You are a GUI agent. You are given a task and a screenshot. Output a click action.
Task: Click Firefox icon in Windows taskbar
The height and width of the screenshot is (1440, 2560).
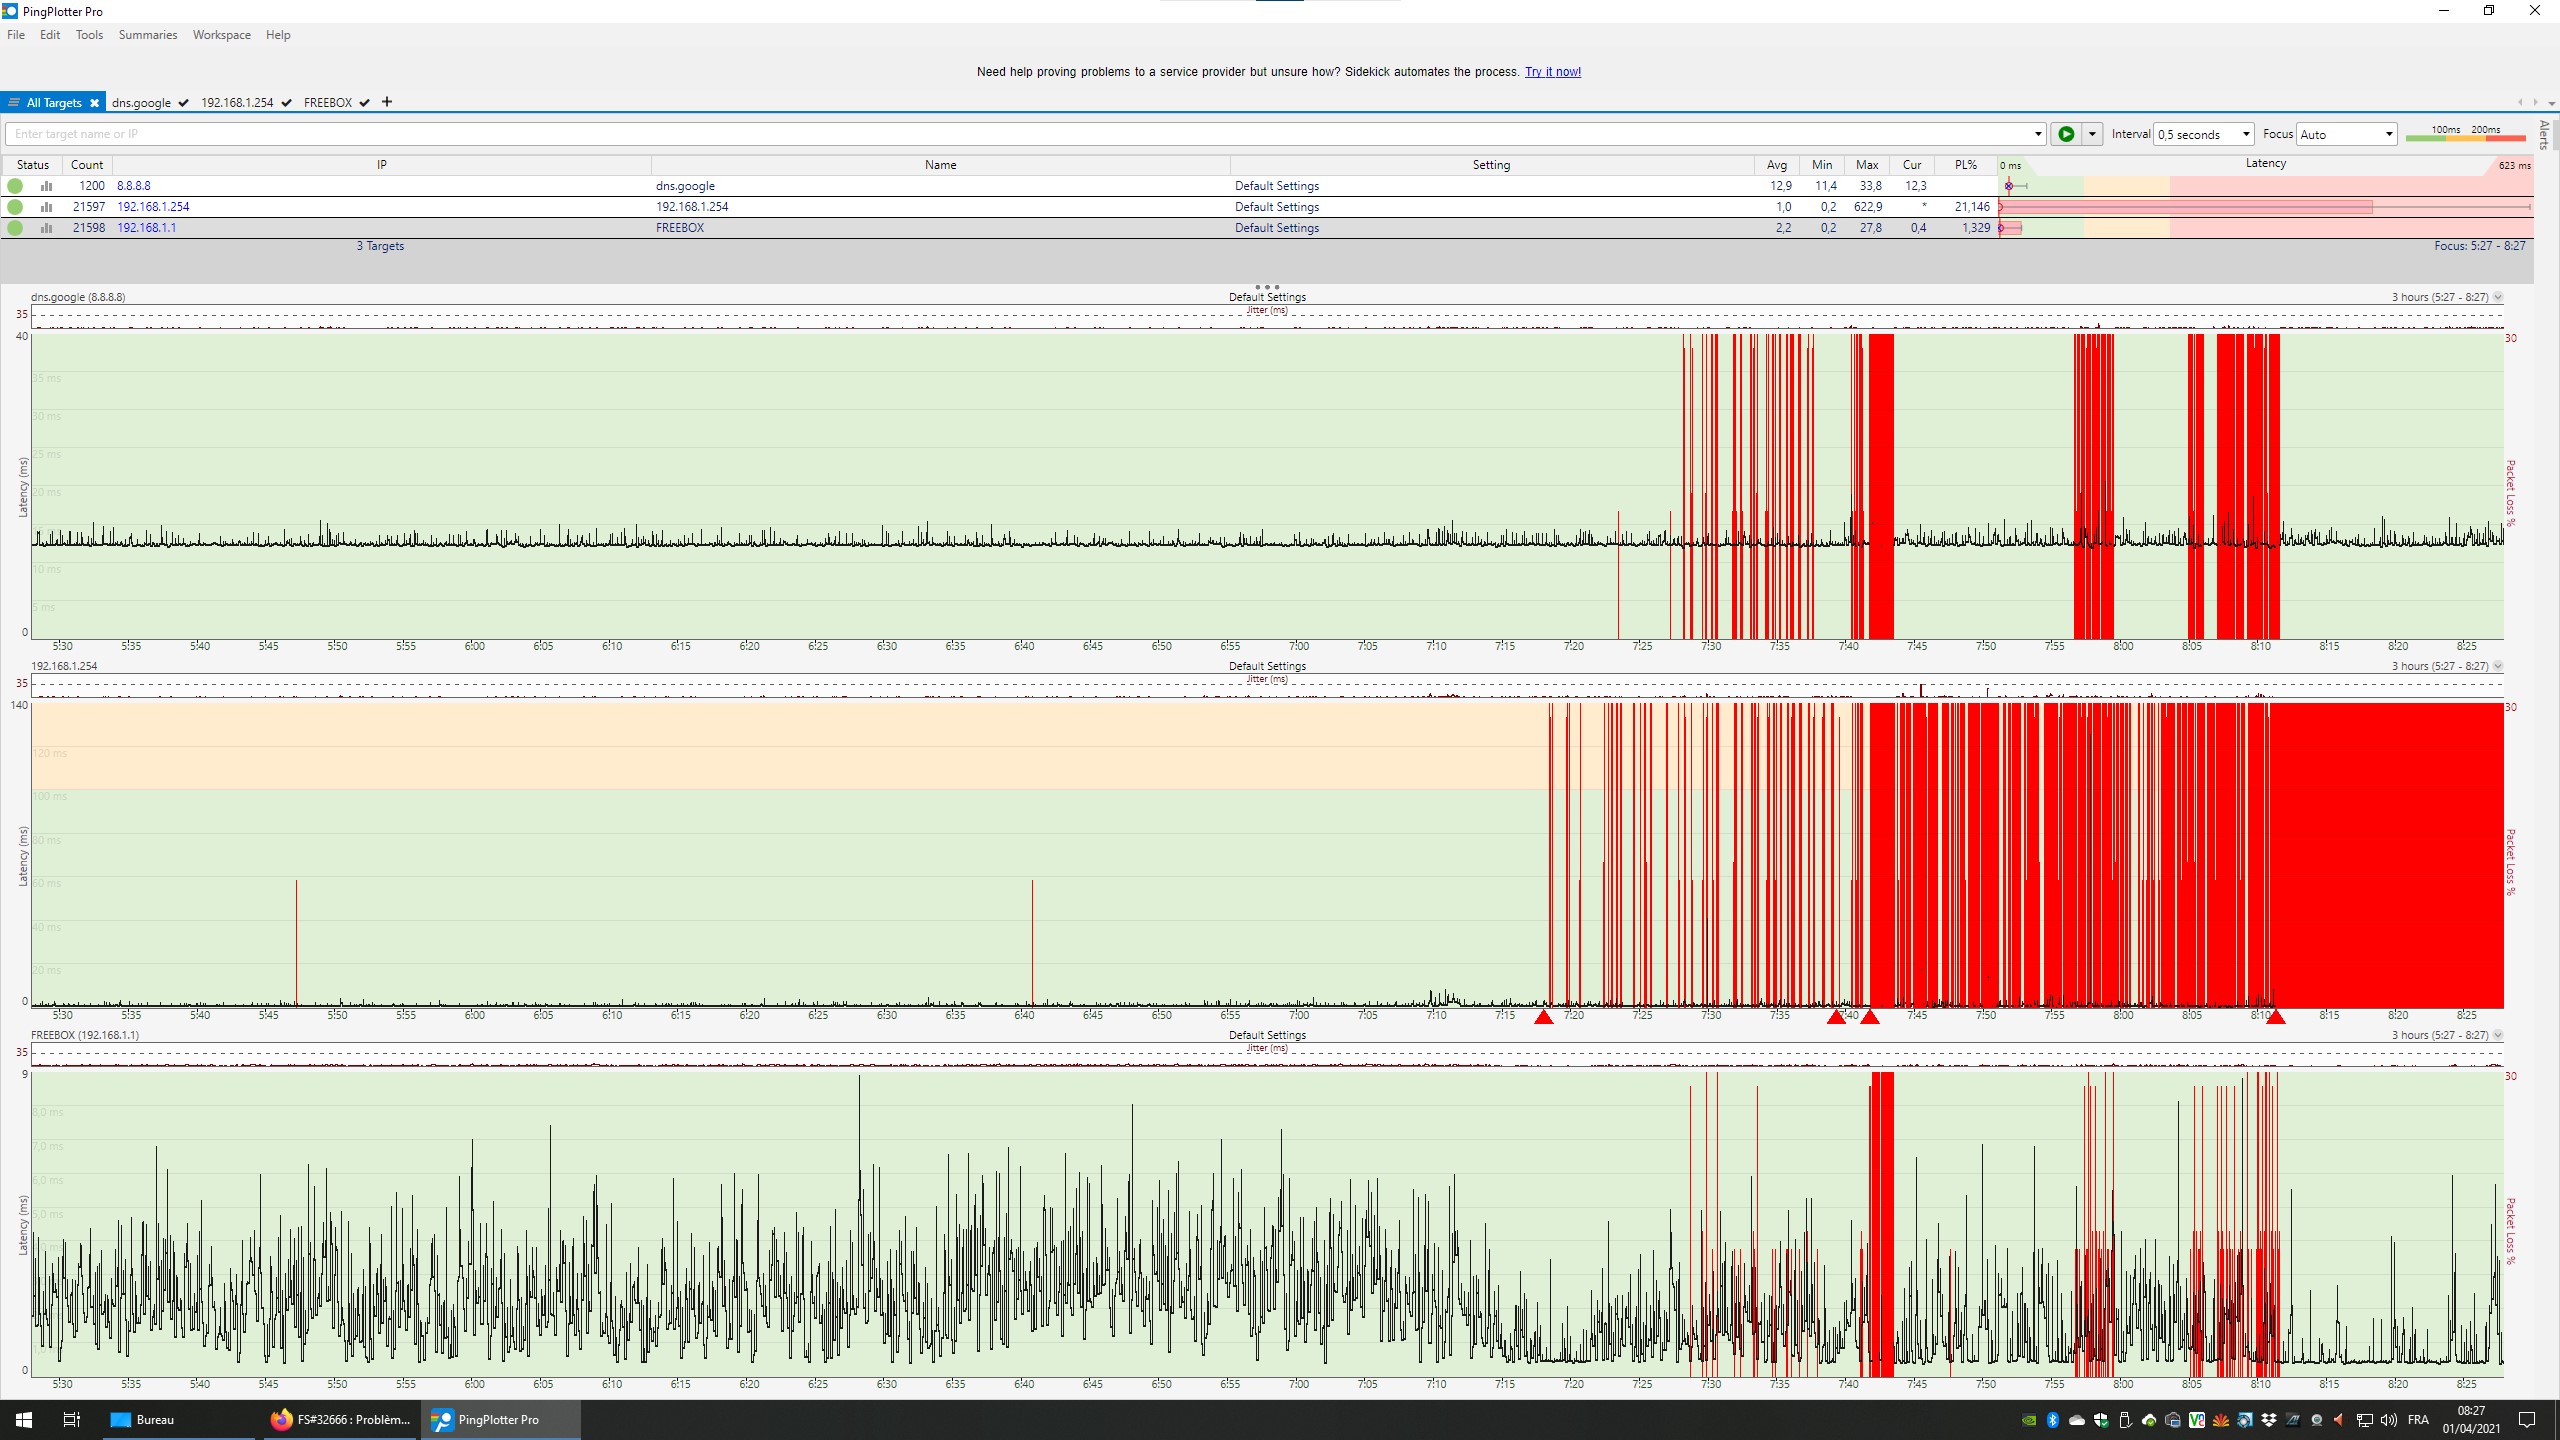282,1419
